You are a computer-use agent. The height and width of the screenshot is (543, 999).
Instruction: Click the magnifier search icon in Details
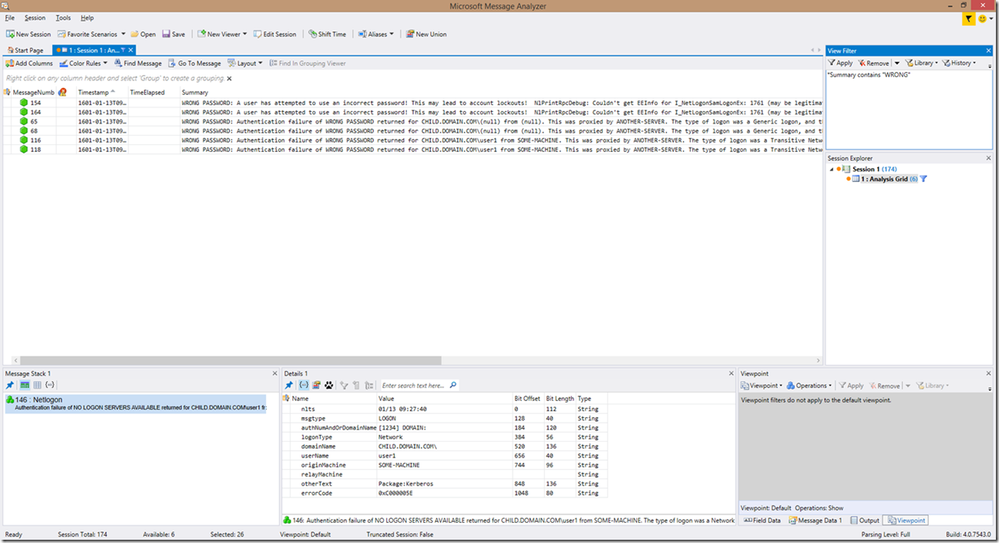[x=453, y=385]
